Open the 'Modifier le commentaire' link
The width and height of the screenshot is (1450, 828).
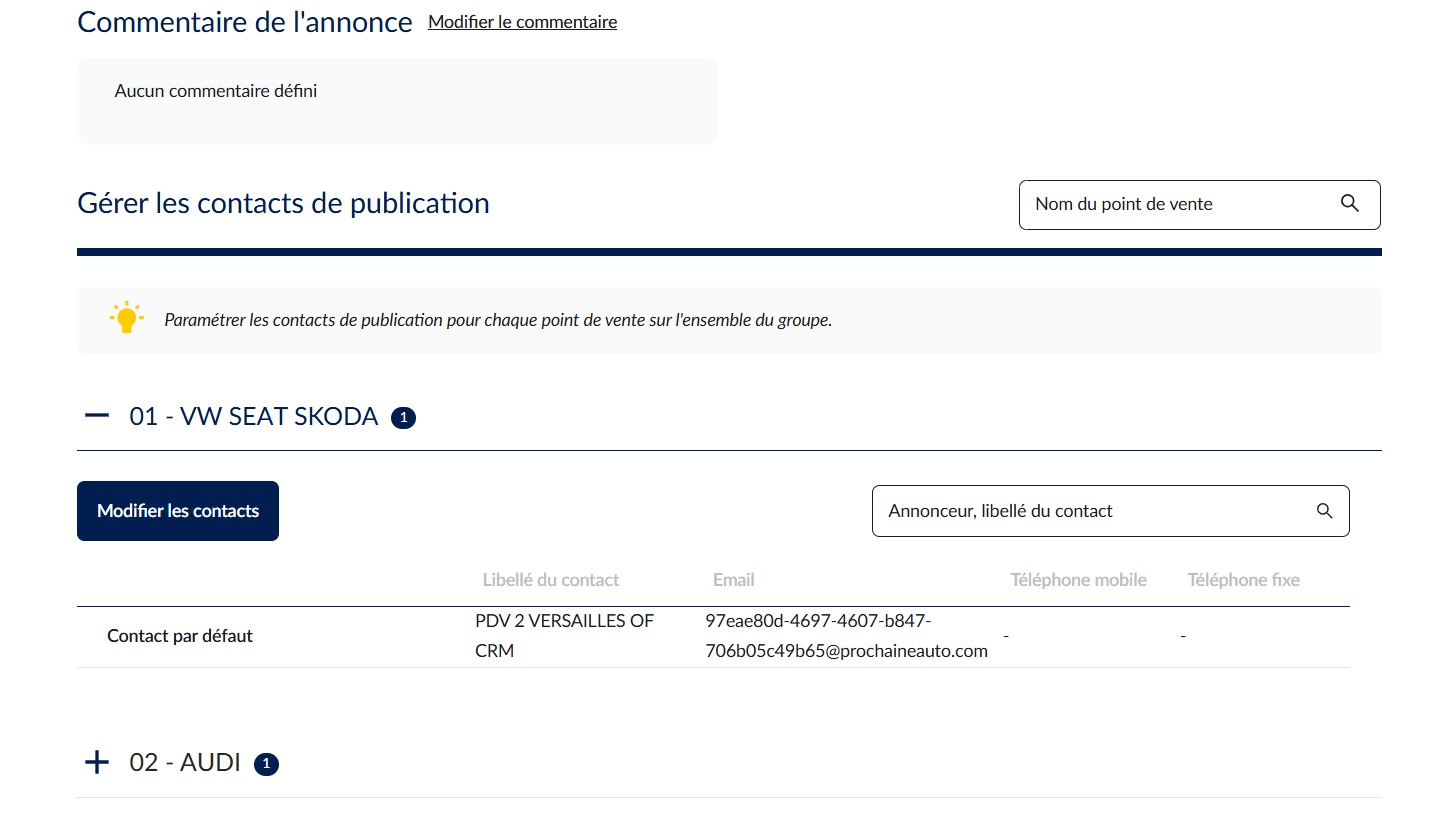[523, 22]
